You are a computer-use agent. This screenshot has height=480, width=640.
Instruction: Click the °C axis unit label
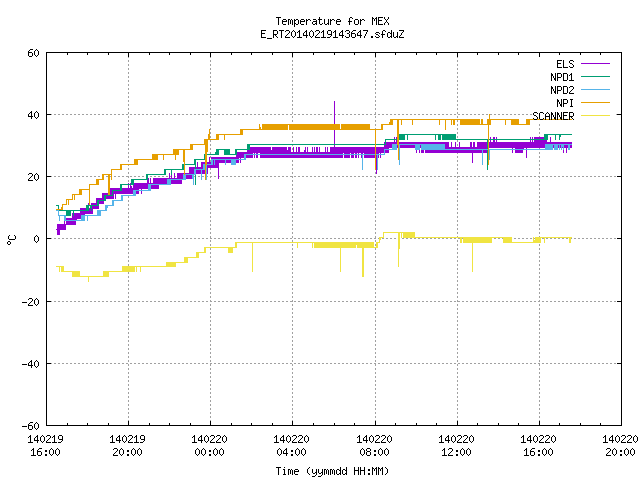(11, 240)
